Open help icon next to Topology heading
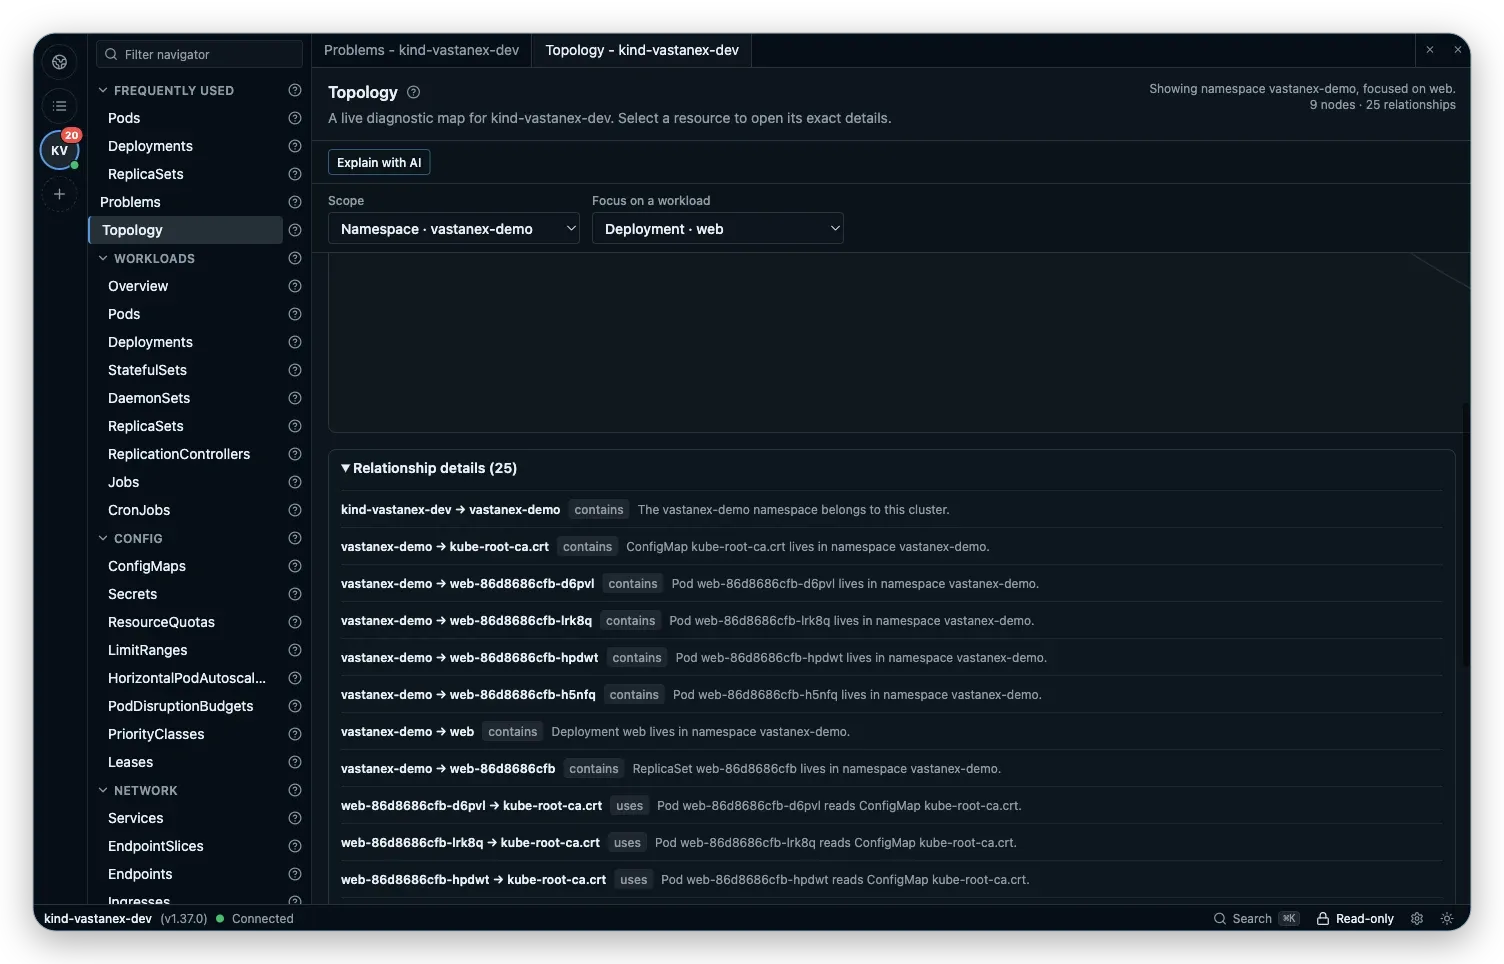Image resolution: width=1504 pixels, height=964 pixels. (x=413, y=92)
